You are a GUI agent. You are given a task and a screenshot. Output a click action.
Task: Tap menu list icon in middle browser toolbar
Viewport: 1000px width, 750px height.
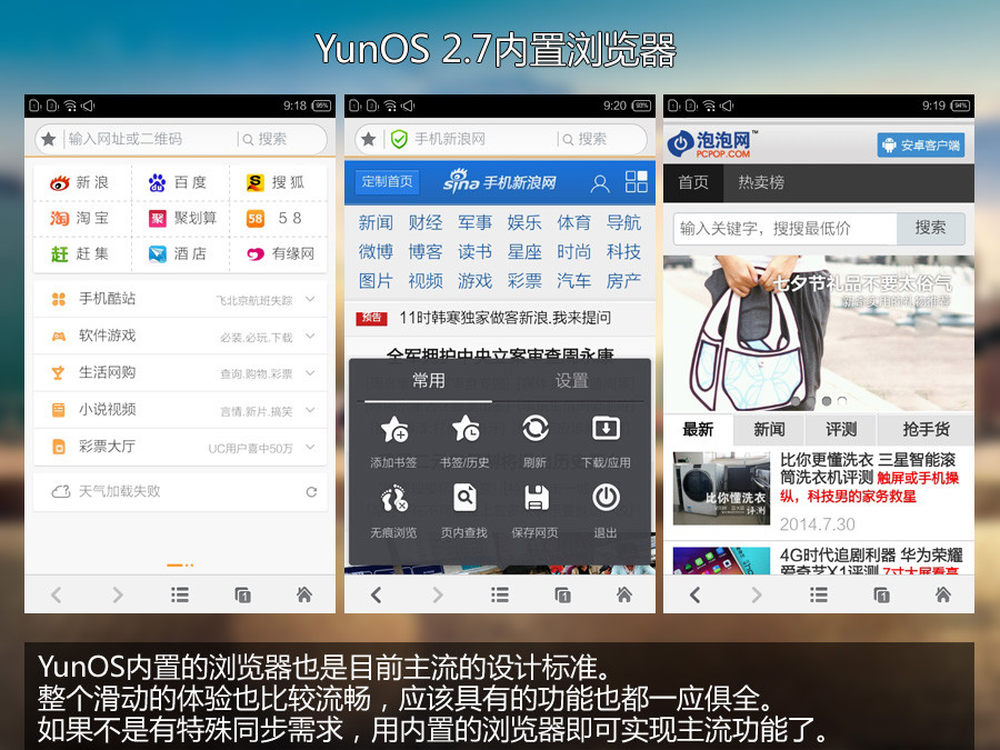(x=500, y=595)
